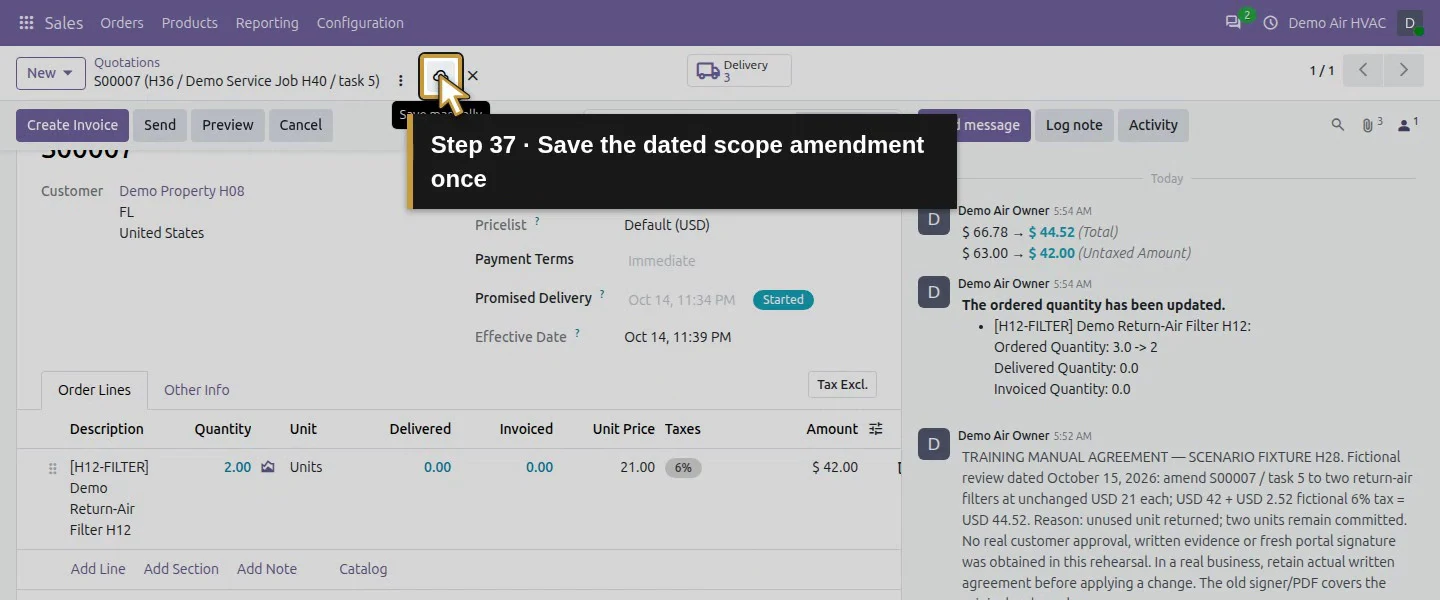Open the forecast chart icon beside quantity

coord(268,467)
